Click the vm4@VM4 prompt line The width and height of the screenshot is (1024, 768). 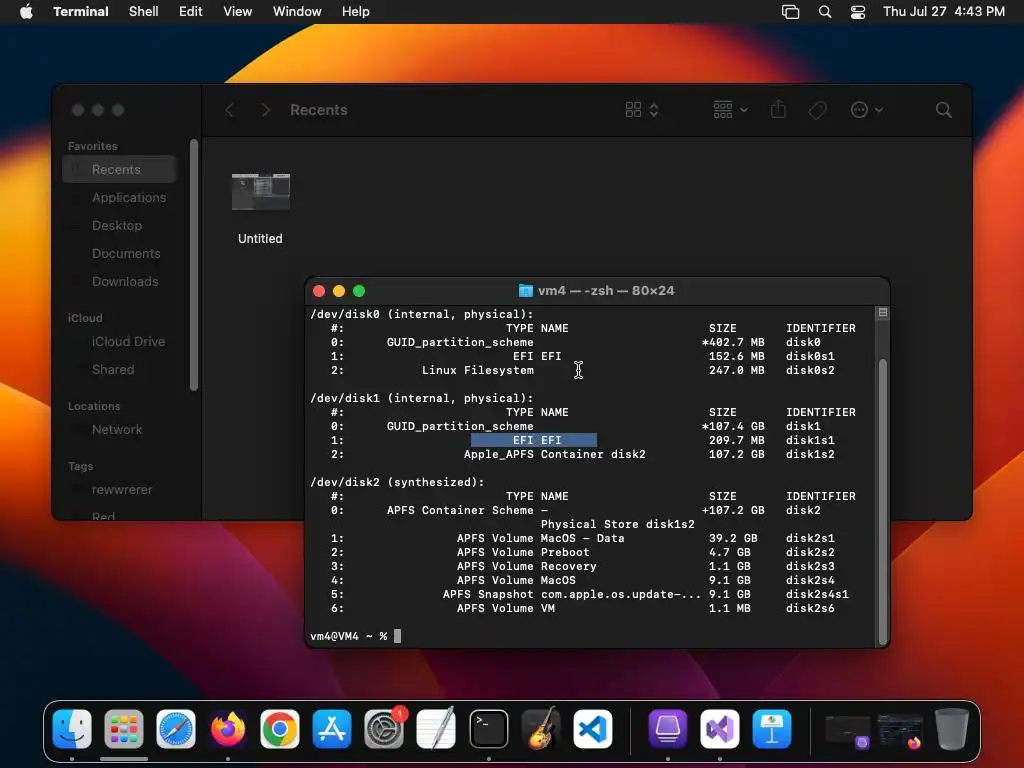(355, 636)
